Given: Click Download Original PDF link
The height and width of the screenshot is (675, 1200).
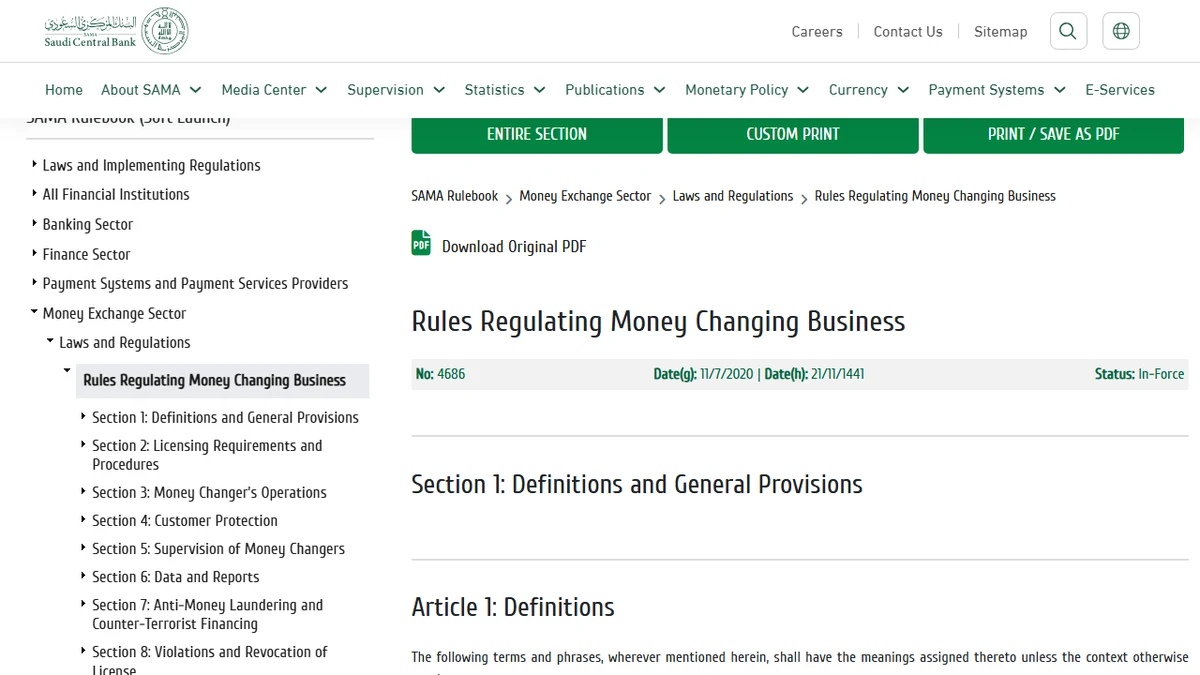Looking at the screenshot, I should (x=514, y=247).
